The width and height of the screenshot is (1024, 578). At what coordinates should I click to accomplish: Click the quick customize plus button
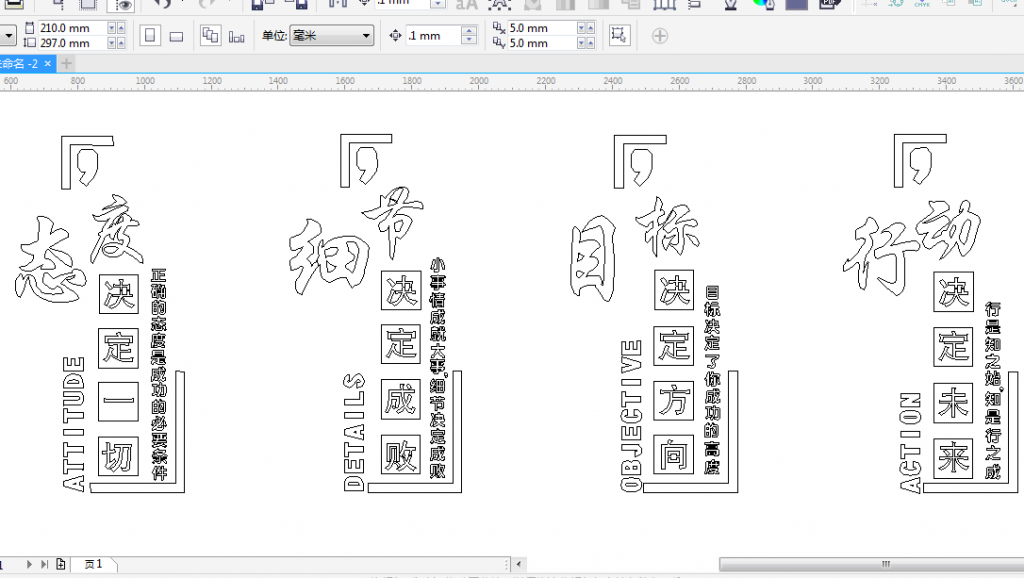660,36
